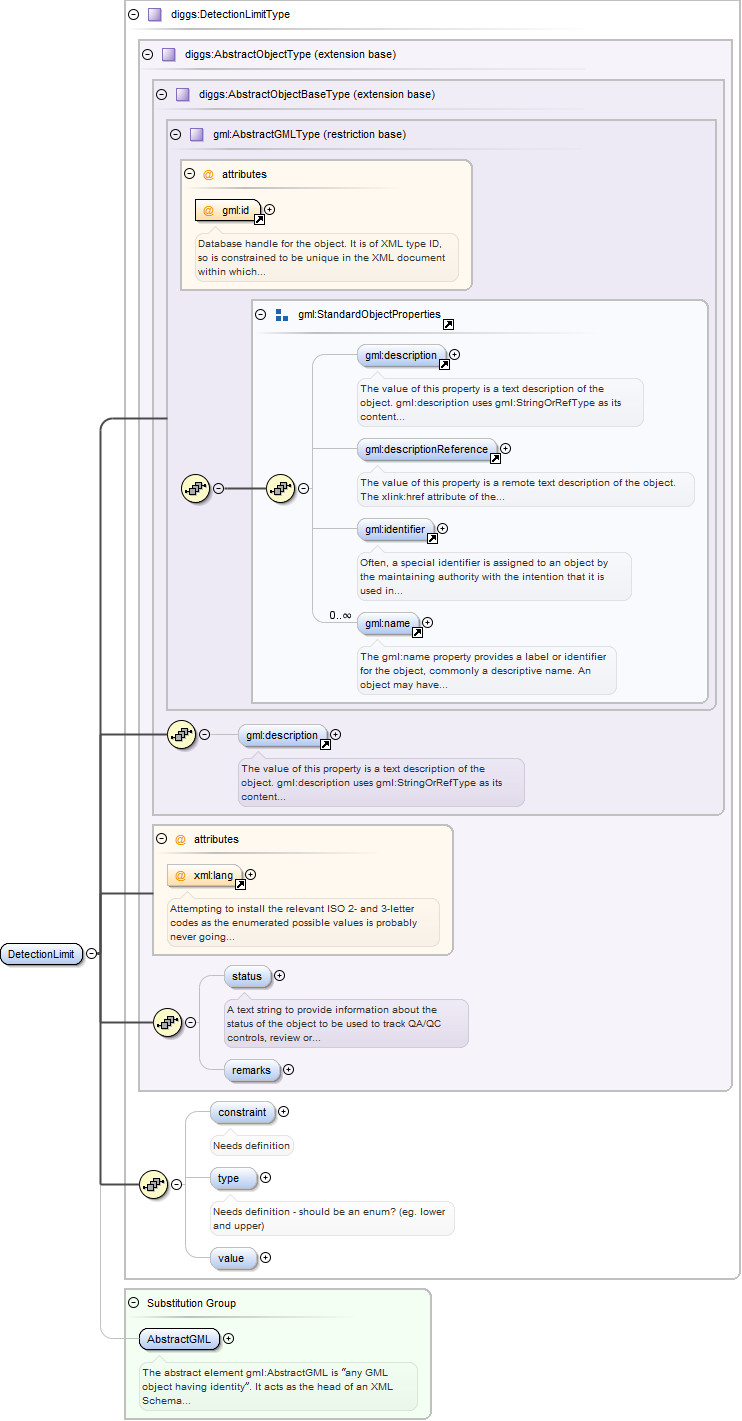Select the DetectionLimit element node
Screen dimensions: 742x1421
point(41,954)
